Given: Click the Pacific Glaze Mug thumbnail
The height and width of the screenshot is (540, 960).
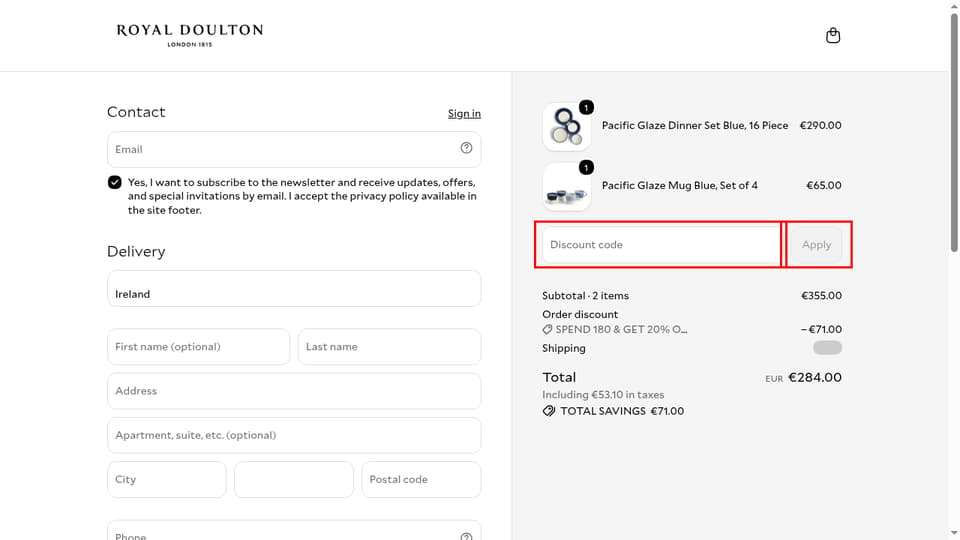Looking at the screenshot, I should pyautogui.click(x=566, y=187).
